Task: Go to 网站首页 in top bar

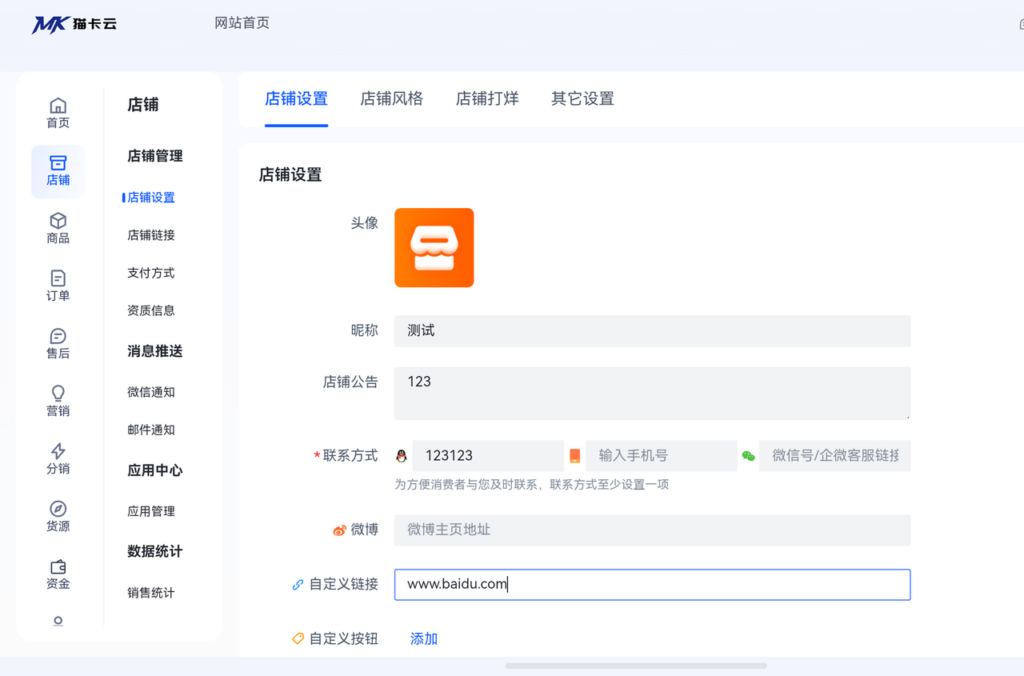Action: [x=242, y=23]
